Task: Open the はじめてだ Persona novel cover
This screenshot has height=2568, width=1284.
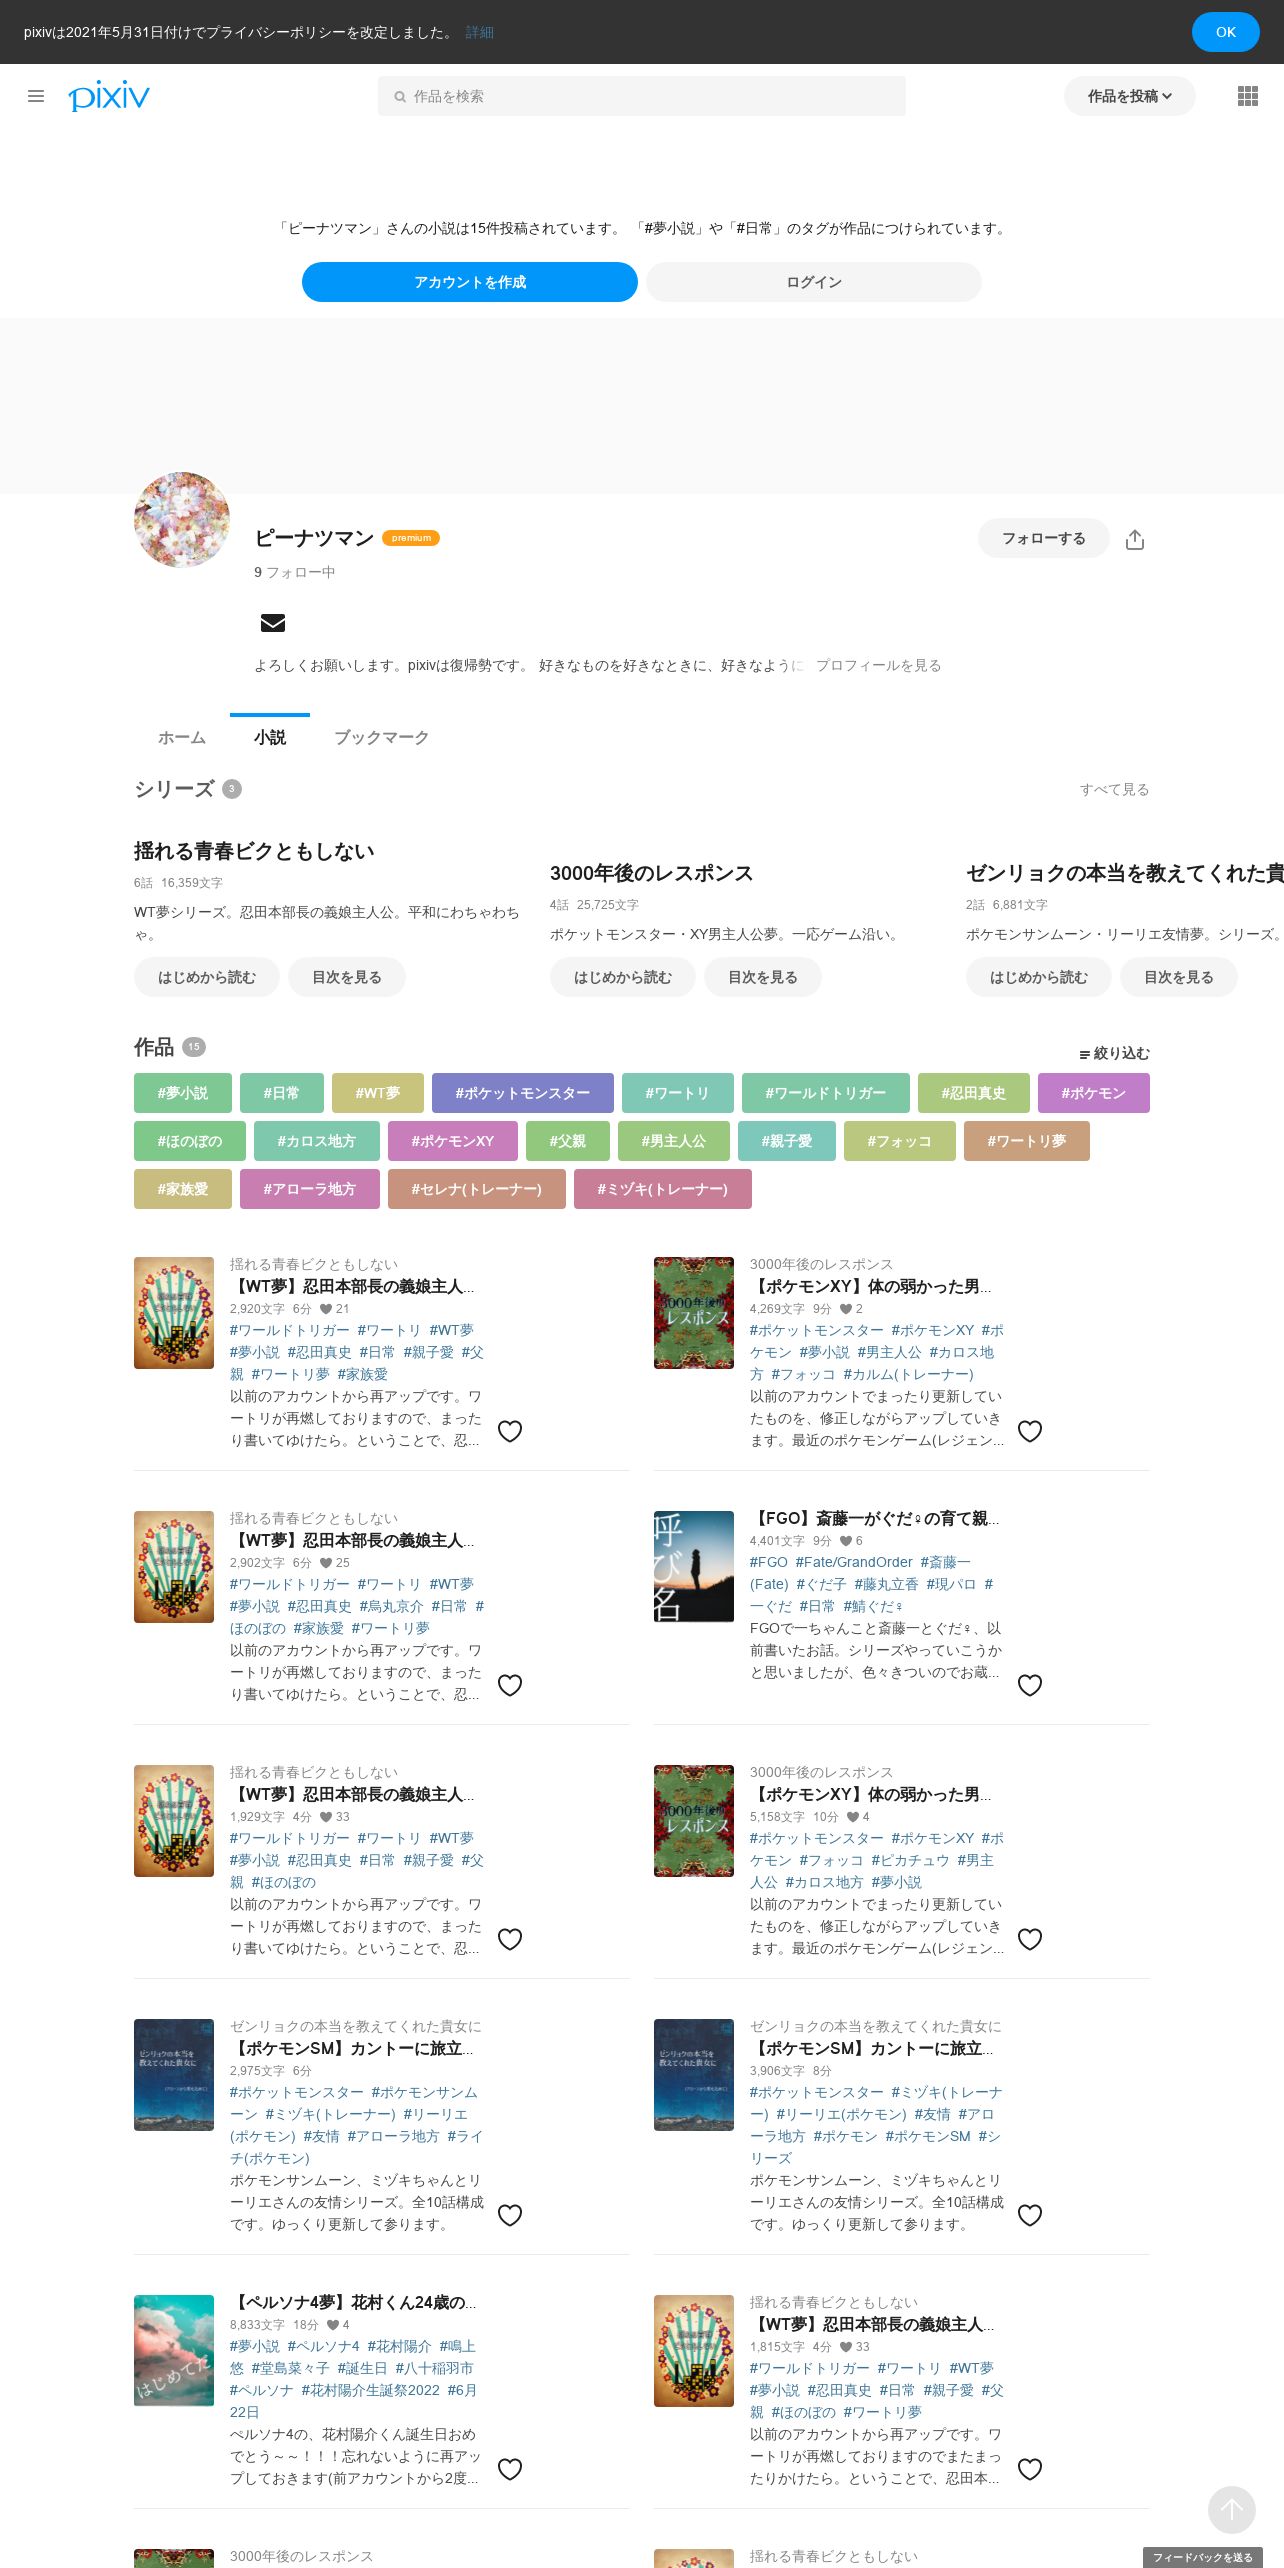Action: (x=174, y=2350)
